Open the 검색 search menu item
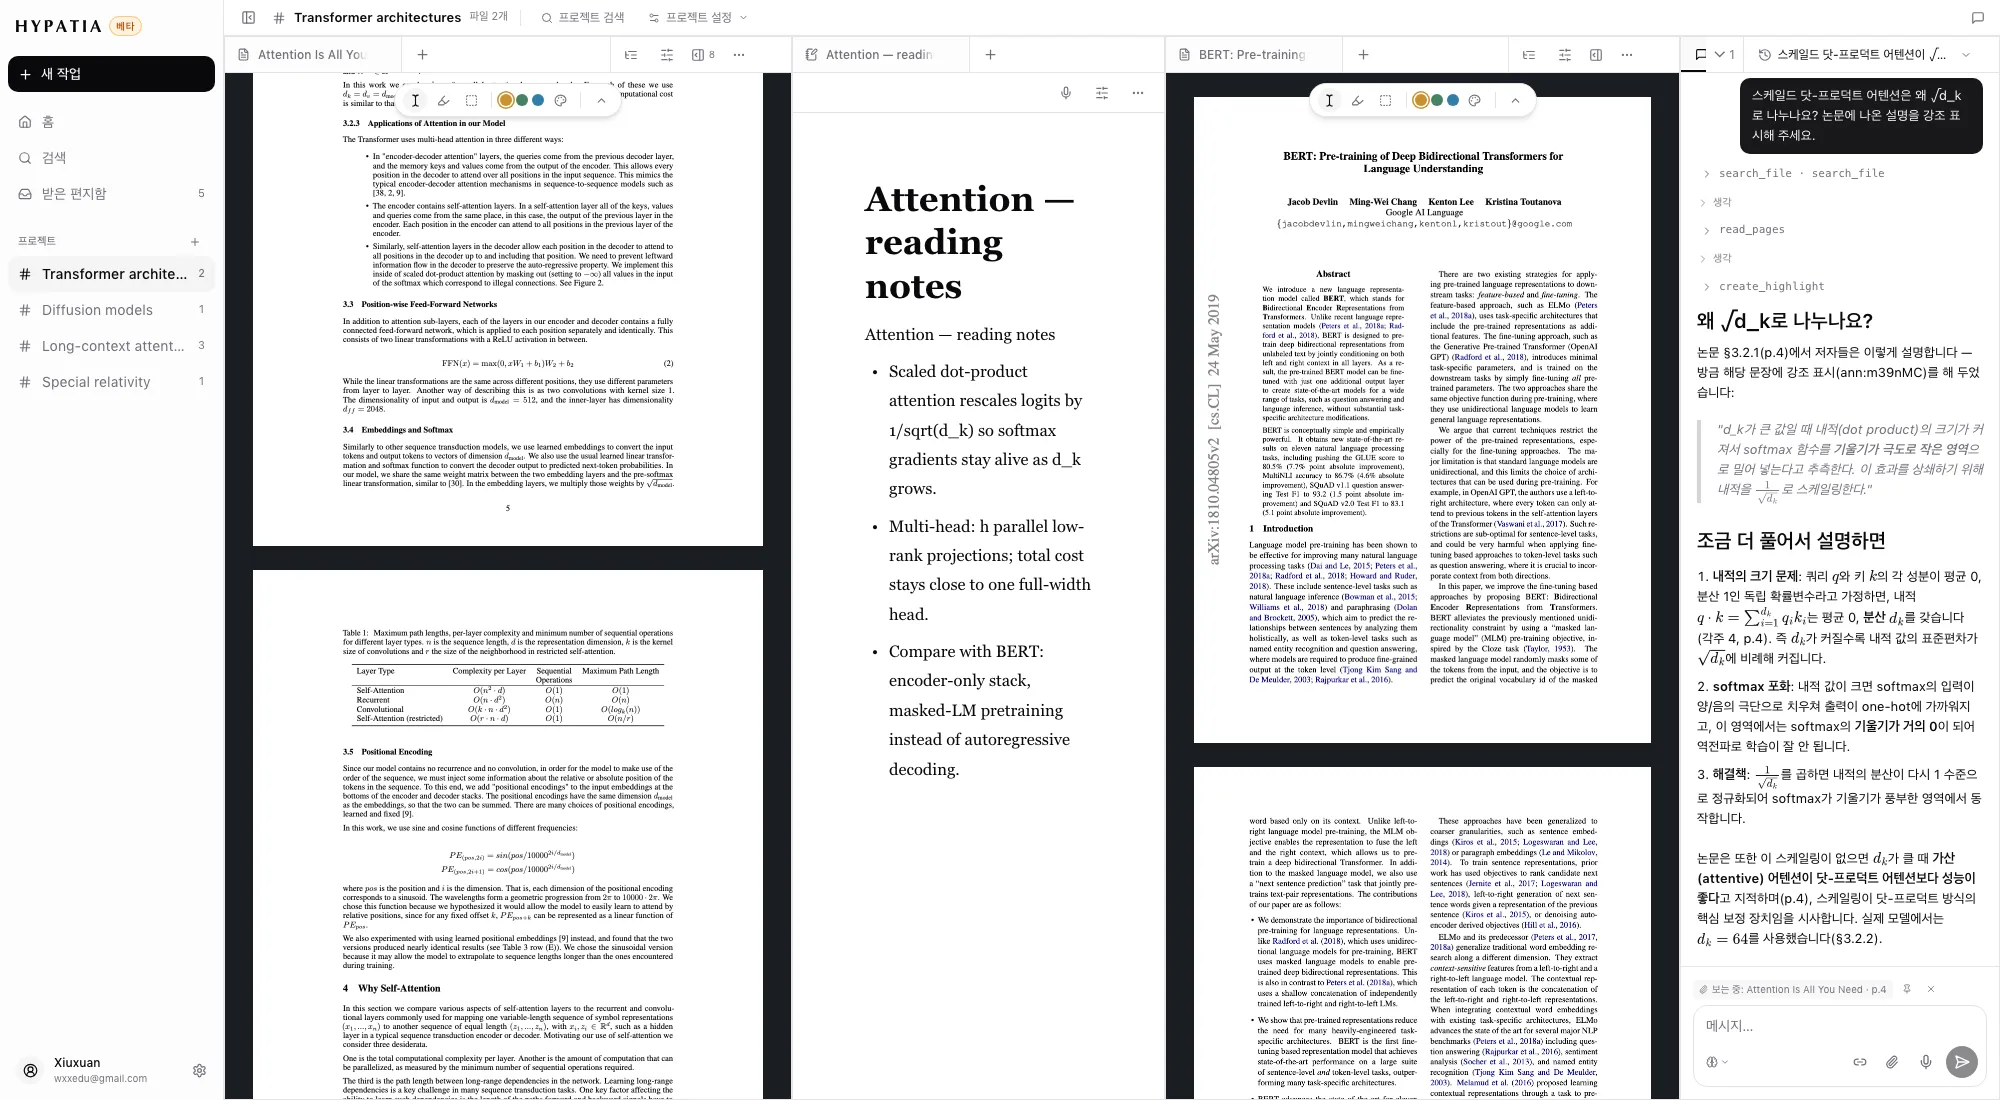 pyautogui.click(x=111, y=158)
